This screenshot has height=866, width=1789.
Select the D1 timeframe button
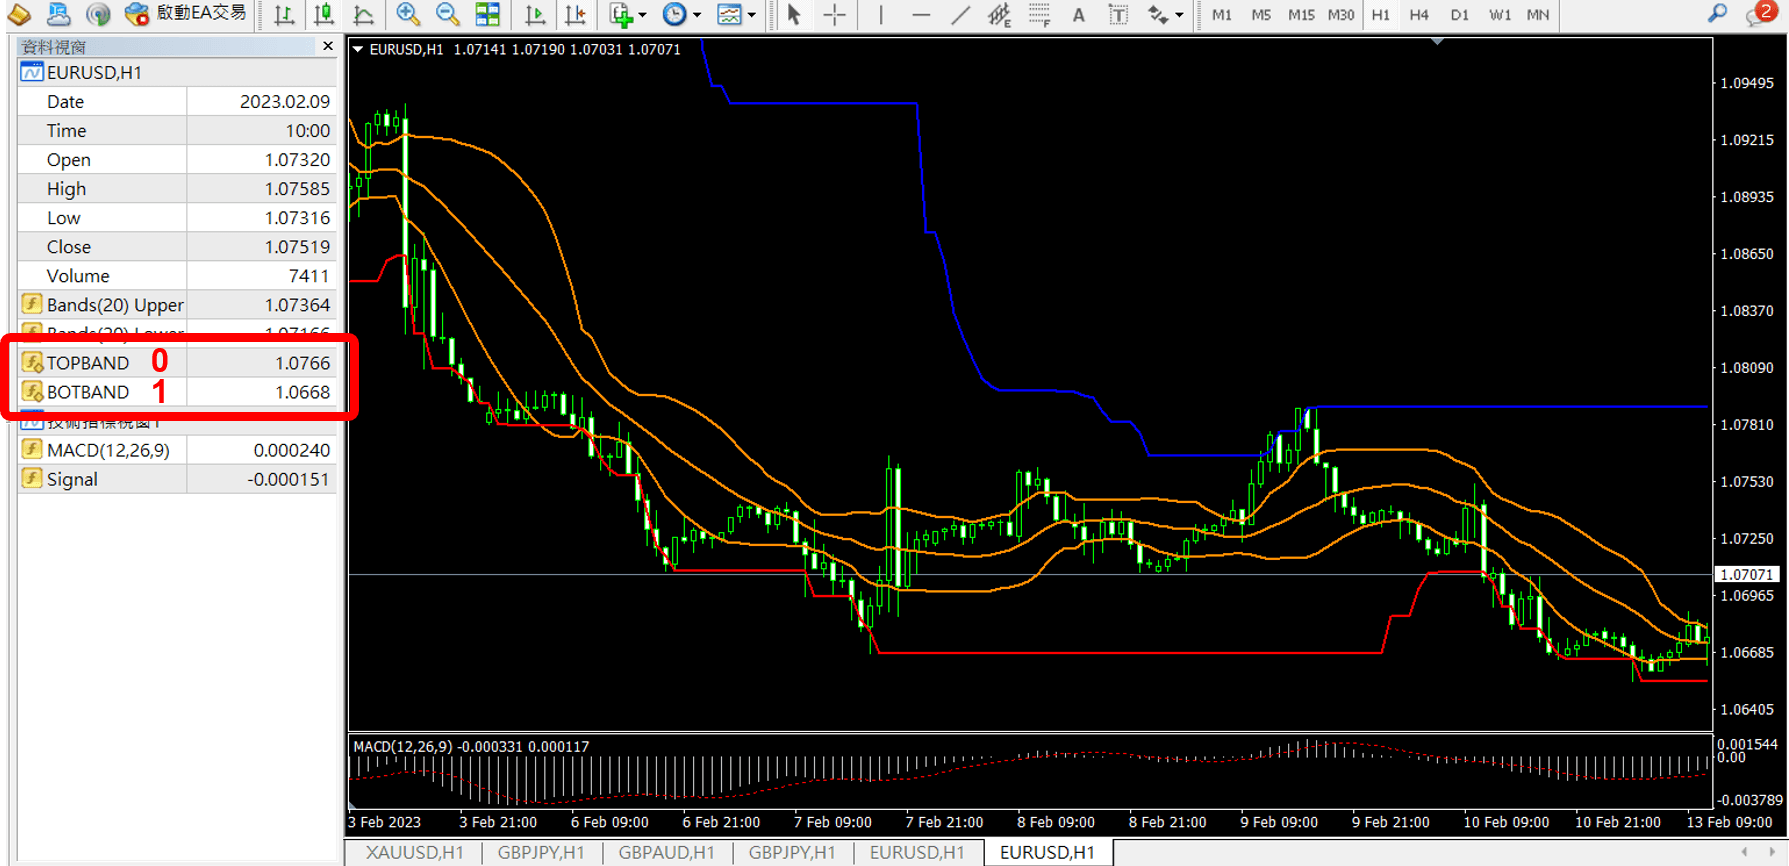[x=1459, y=15]
